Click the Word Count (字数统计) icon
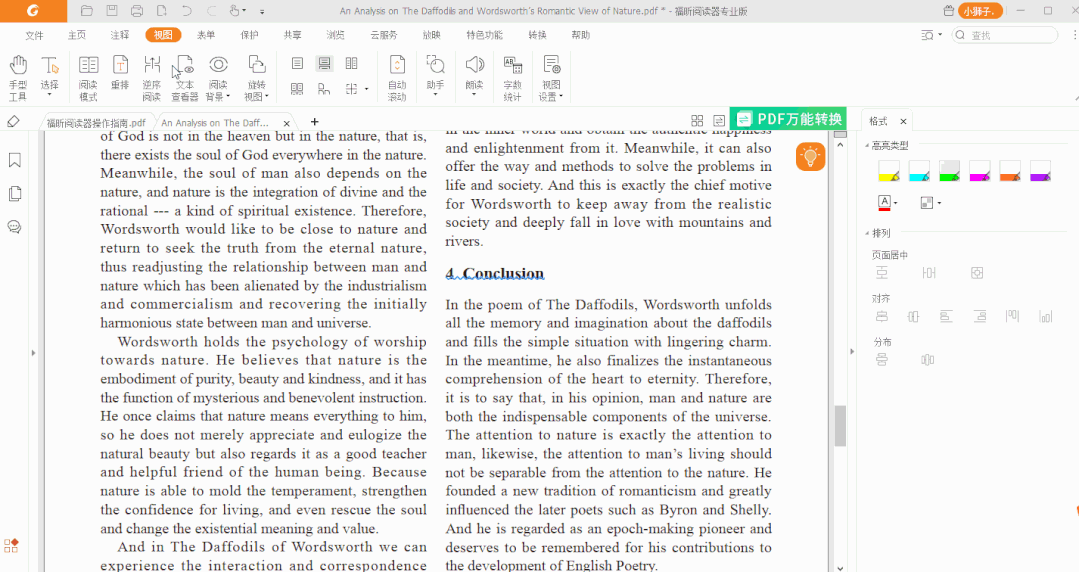 (512, 77)
